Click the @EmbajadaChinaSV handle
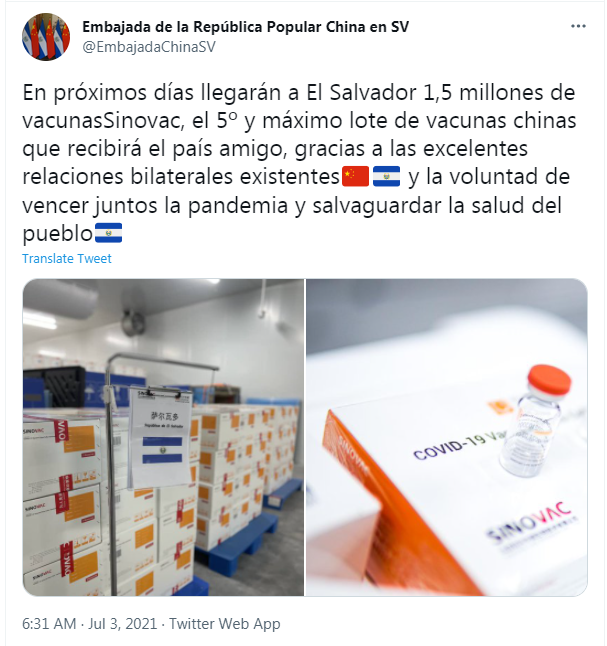The width and height of the screenshot is (607, 646). 149,47
